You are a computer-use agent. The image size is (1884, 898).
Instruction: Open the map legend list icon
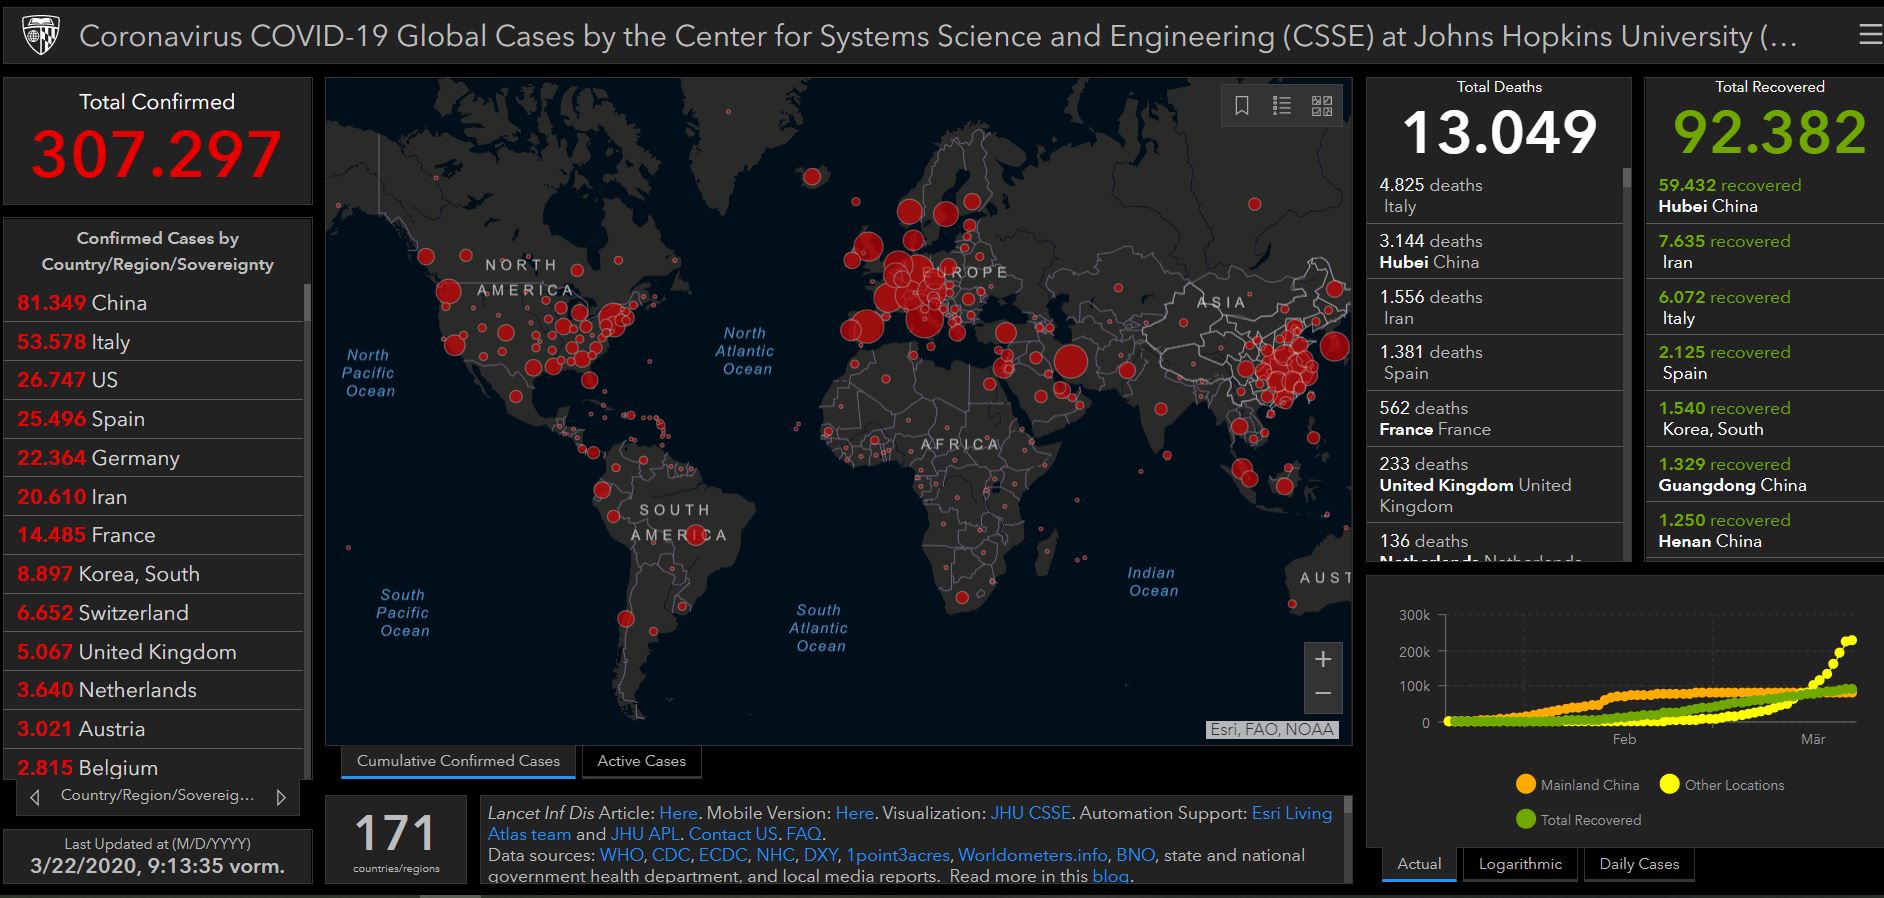(x=1282, y=106)
